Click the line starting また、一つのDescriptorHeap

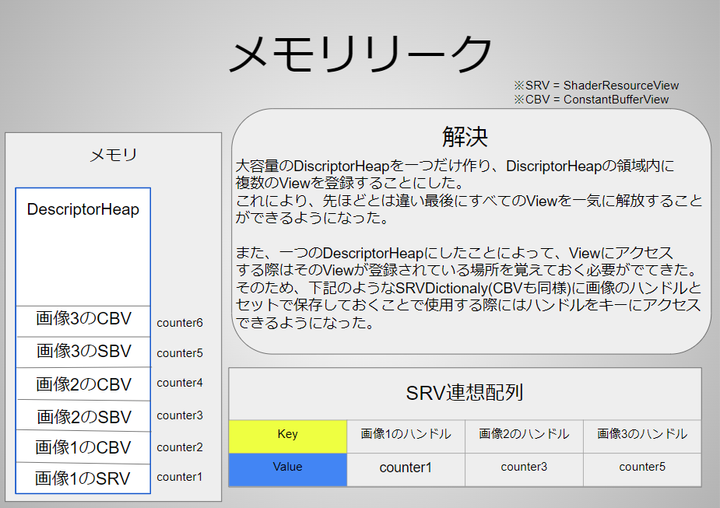[x=454, y=253]
